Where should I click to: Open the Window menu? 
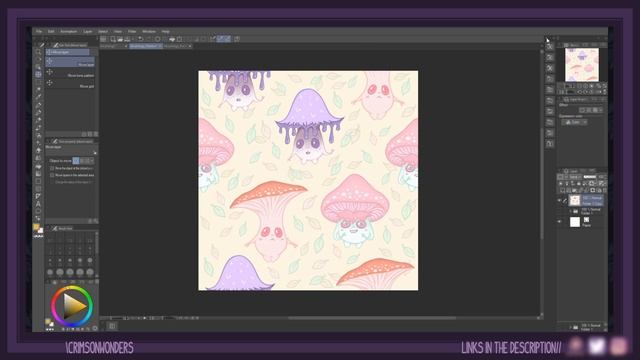149,31
